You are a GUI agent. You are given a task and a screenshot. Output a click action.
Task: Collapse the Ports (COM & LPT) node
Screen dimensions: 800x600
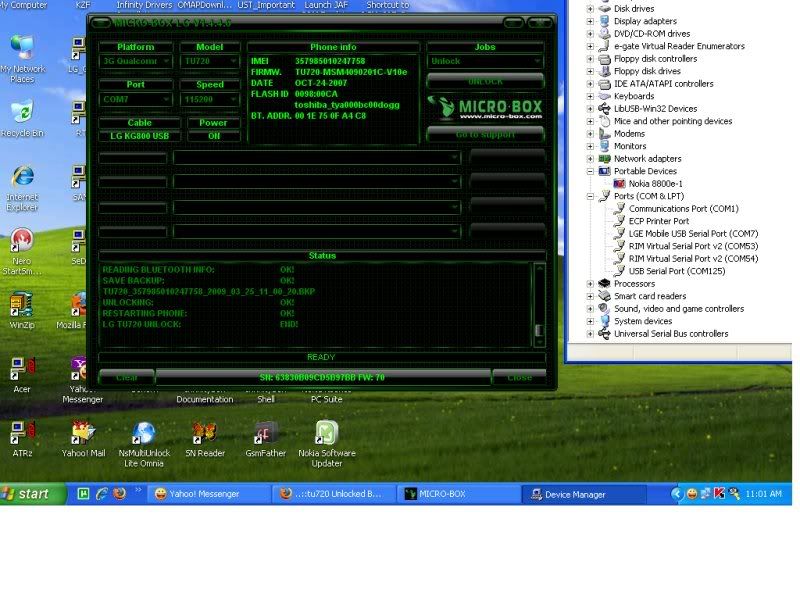[x=590, y=196]
